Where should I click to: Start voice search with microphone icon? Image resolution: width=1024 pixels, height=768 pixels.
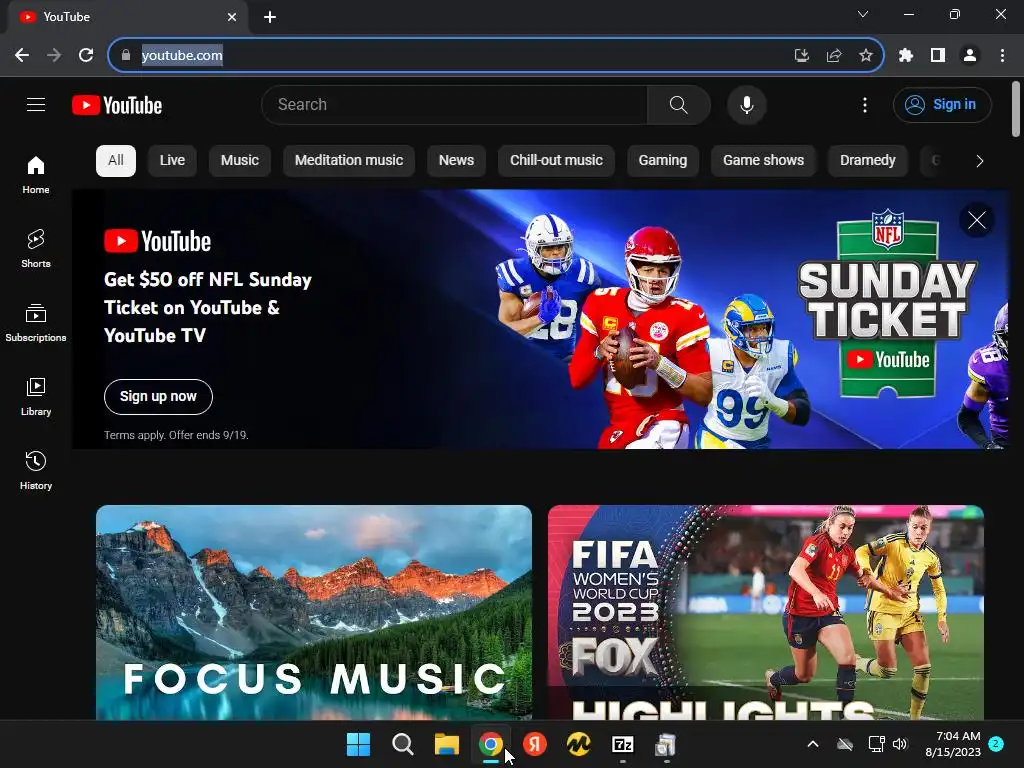[746, 104]
